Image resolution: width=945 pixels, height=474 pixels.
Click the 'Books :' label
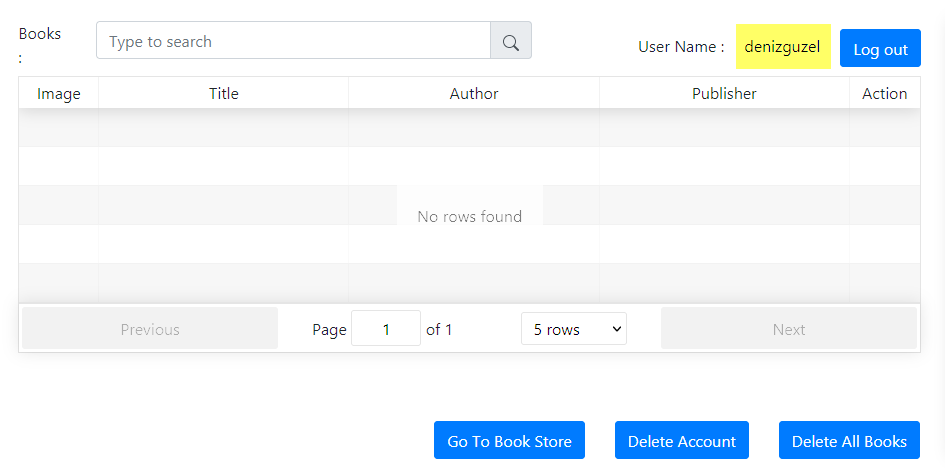tap(40, 34)
